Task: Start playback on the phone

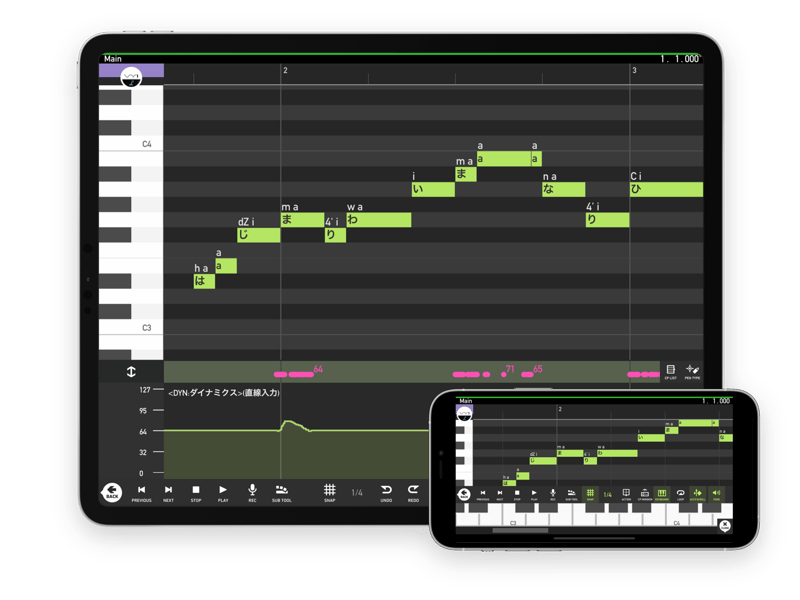Action: click(x=534, y=494)
